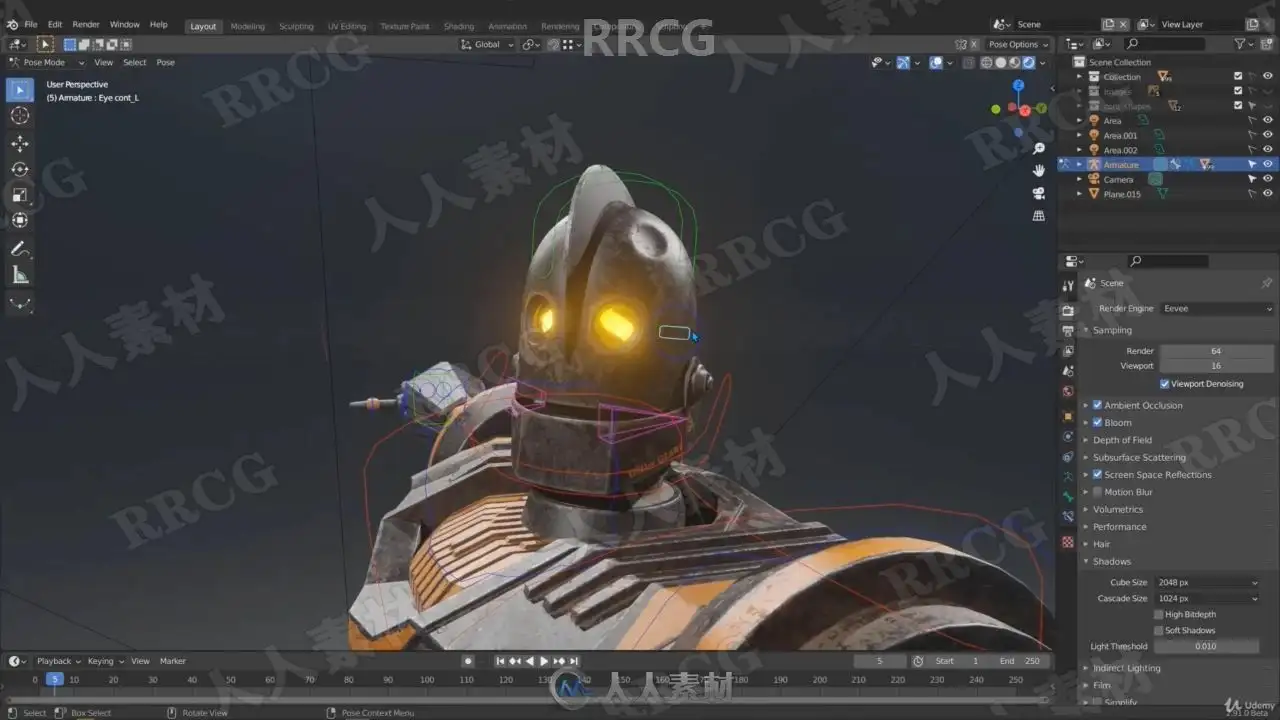
Task: Select the Rotate tool
Action: 19,170
